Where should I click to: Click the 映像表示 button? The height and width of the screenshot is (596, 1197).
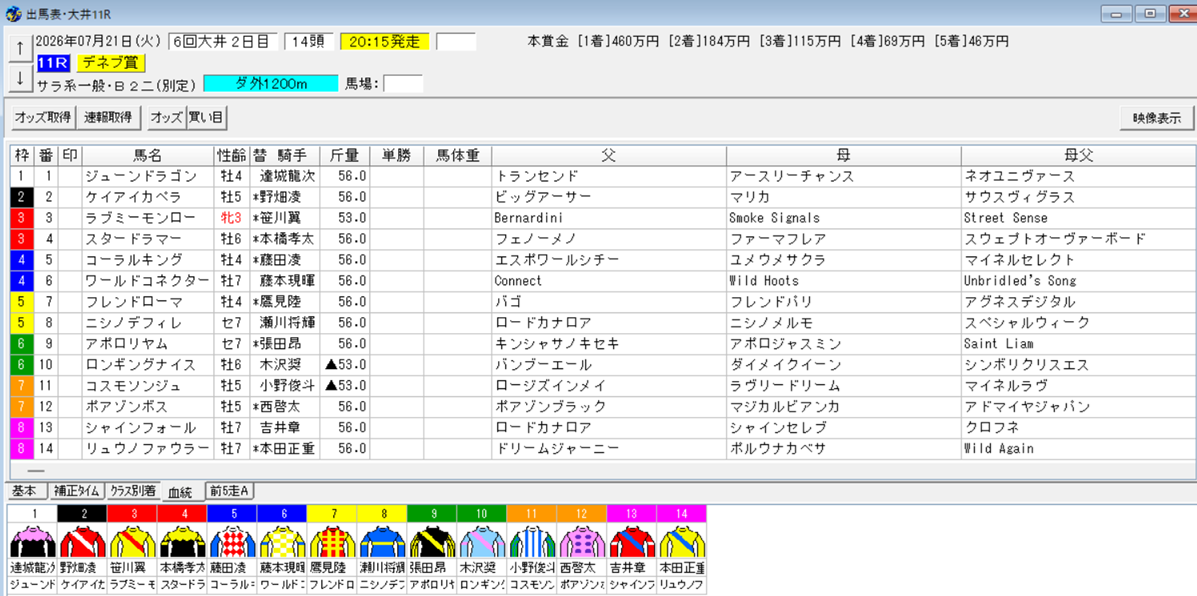pyautogui.click(x=1157, y=118)
